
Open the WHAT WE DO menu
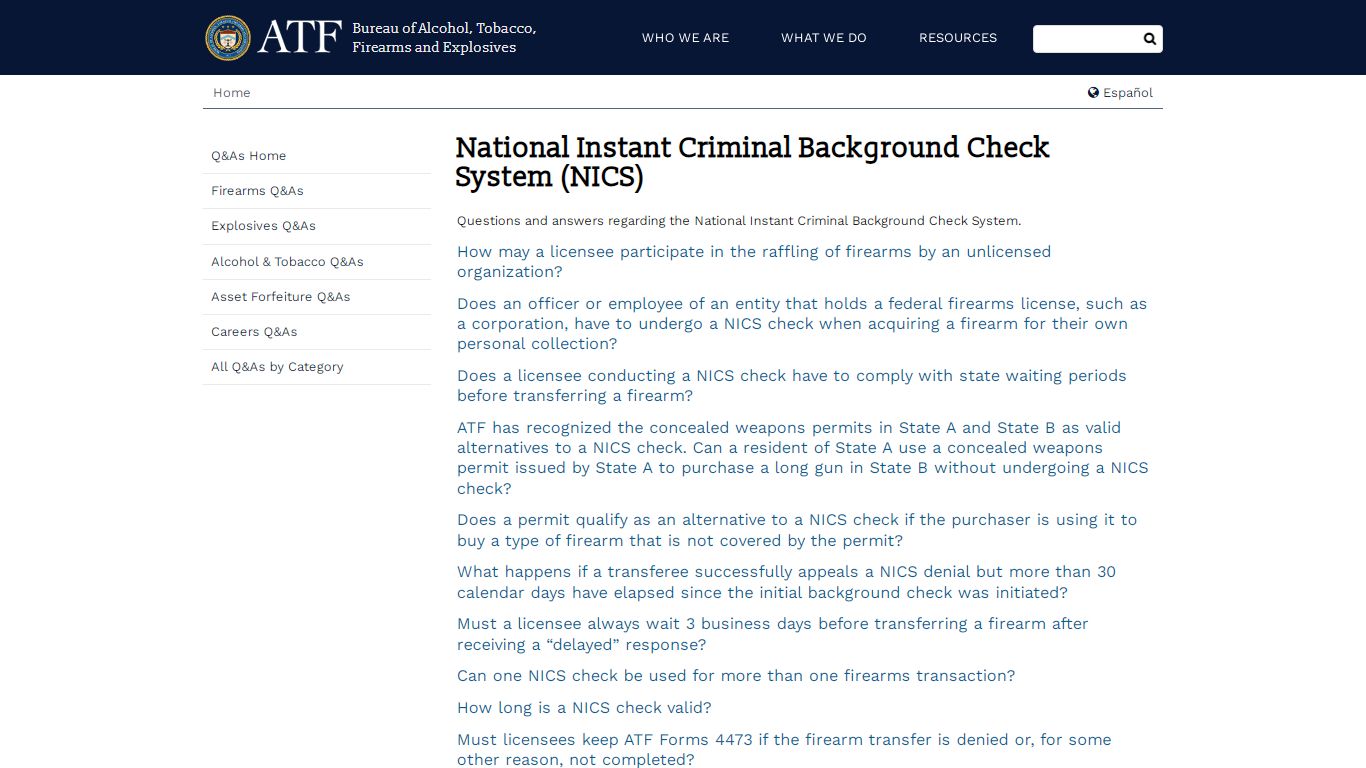point(824,38)
